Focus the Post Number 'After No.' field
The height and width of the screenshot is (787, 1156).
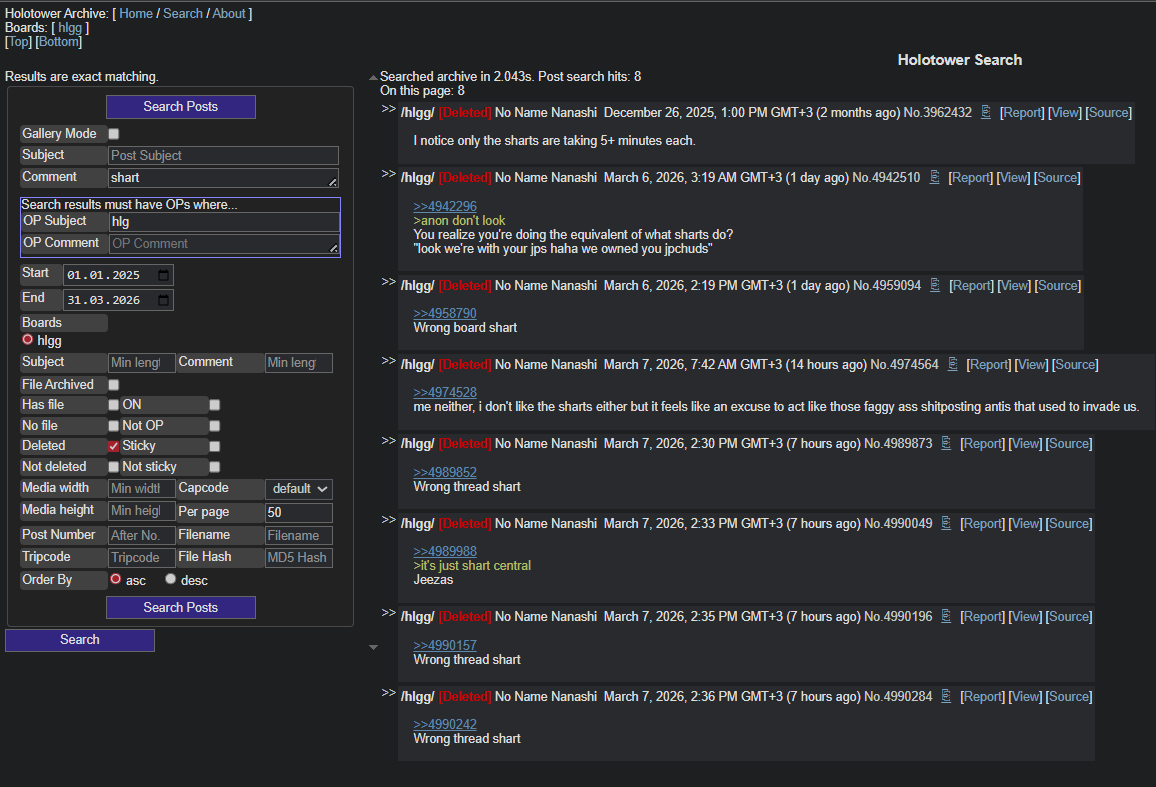point(142,535)
